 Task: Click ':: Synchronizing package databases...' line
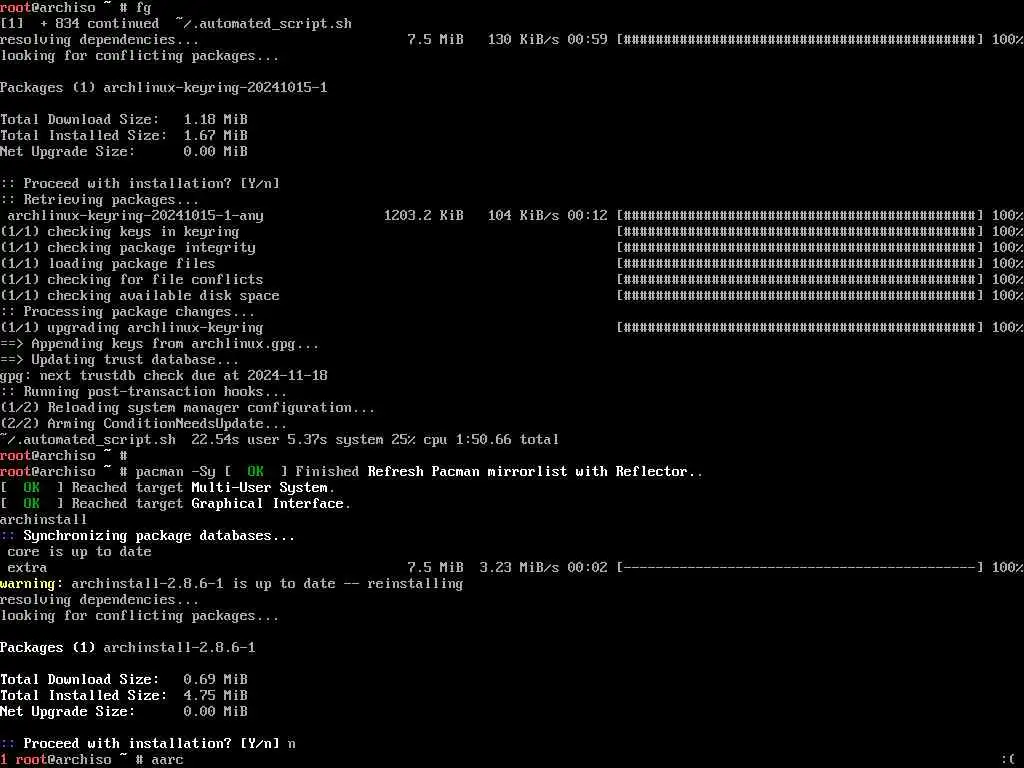[148, 536]
